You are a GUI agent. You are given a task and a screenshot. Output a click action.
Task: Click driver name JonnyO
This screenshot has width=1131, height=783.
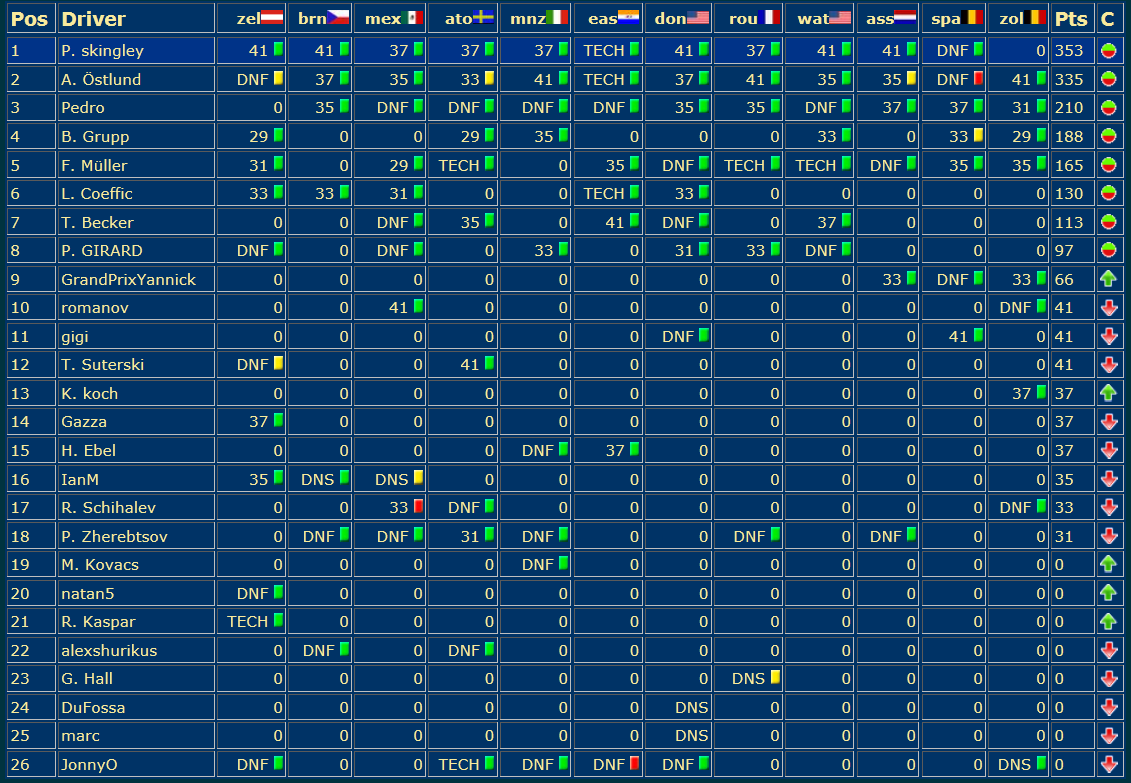88,765
